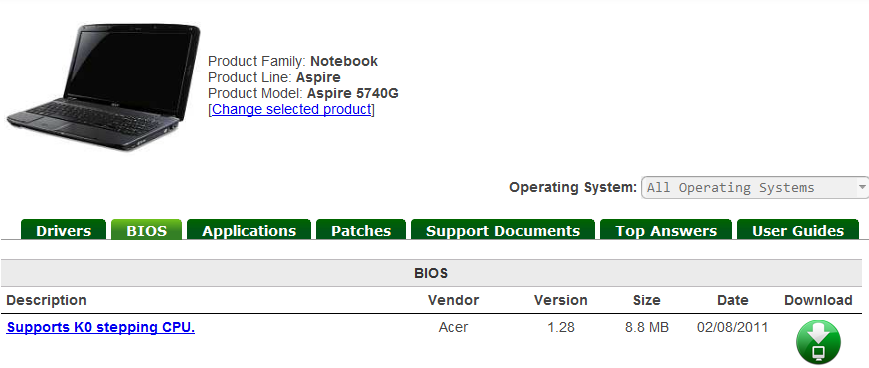Screen dimensions: 869x368
Task: Open the User Guides tab
Action: coord(798,230)
